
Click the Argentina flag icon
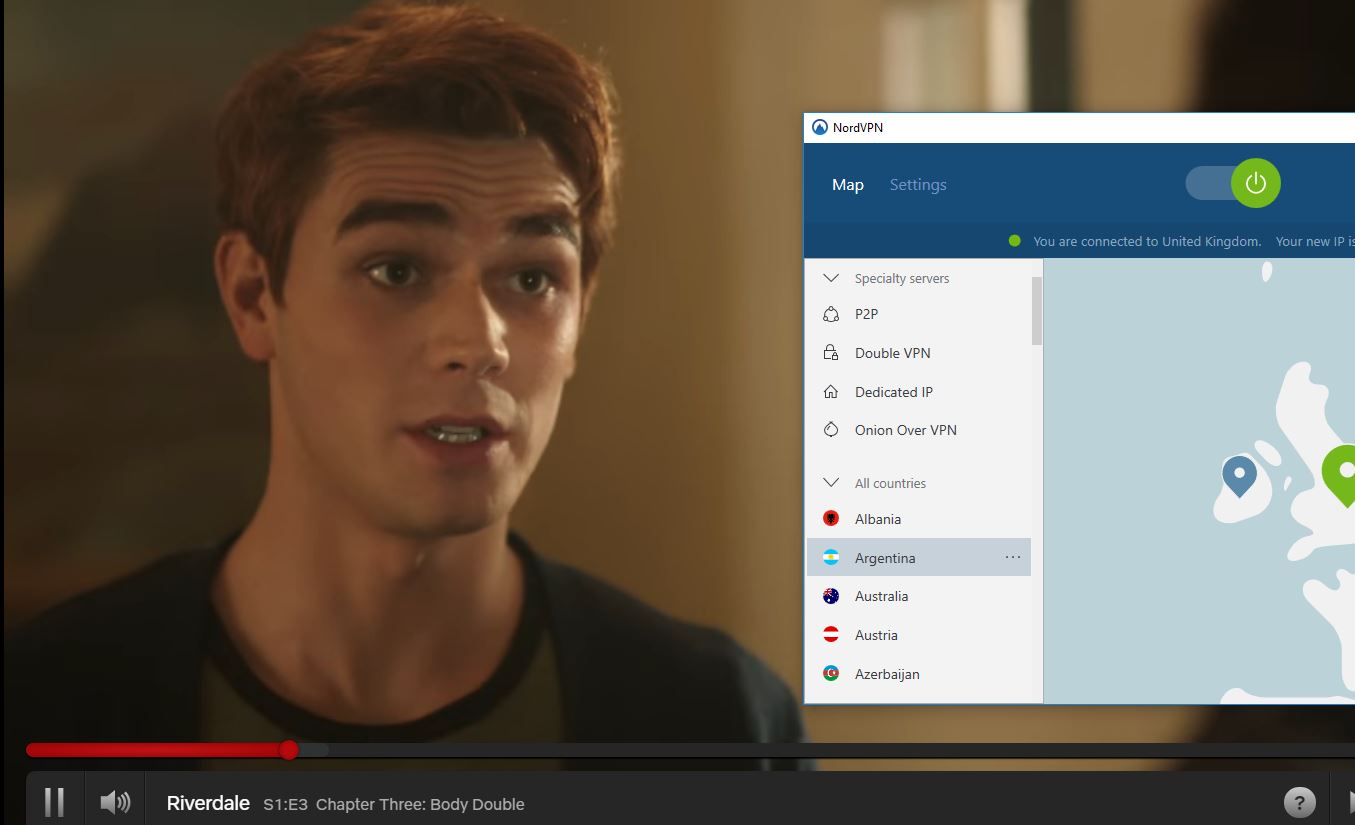coord(831,558)
